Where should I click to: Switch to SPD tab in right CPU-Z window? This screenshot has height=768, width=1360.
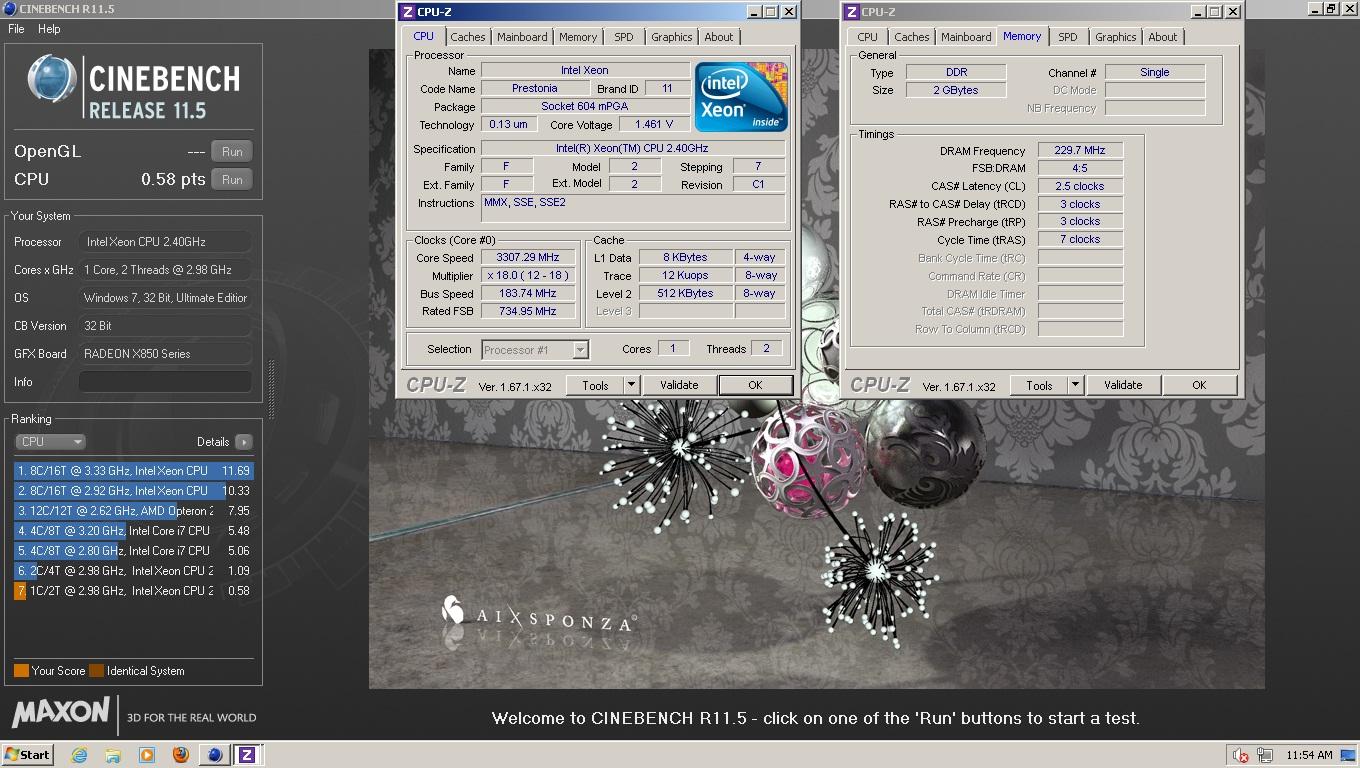coord(1068,37)
